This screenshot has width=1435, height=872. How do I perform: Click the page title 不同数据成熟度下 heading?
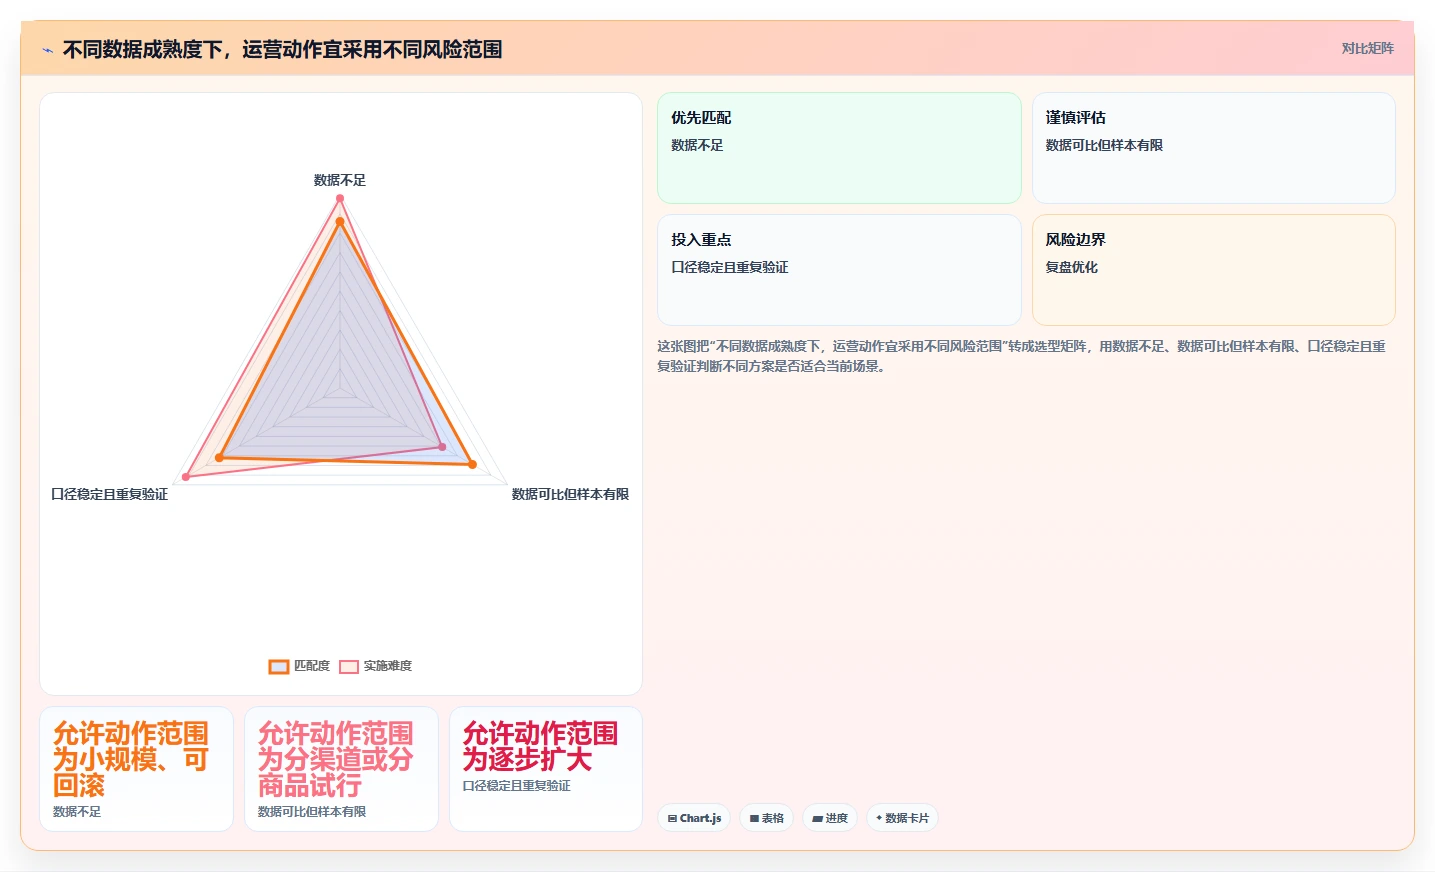click(282, 49)
